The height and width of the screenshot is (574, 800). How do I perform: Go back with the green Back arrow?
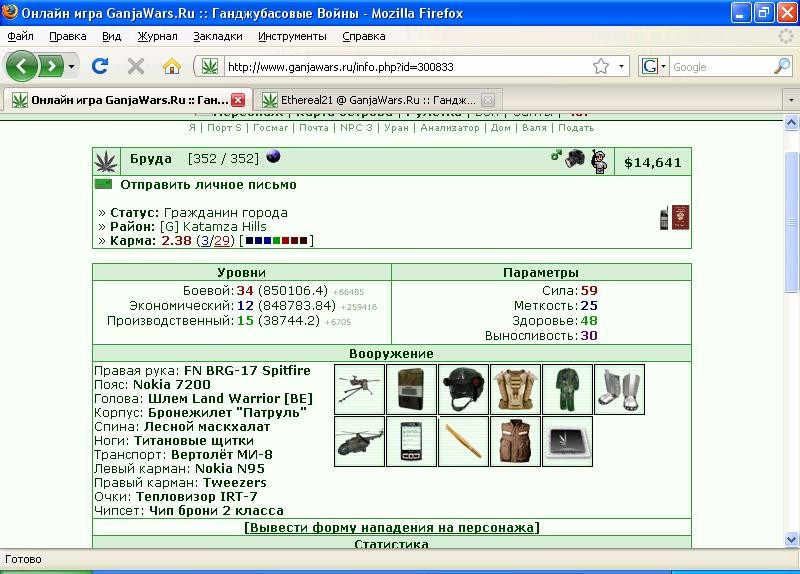21,66
